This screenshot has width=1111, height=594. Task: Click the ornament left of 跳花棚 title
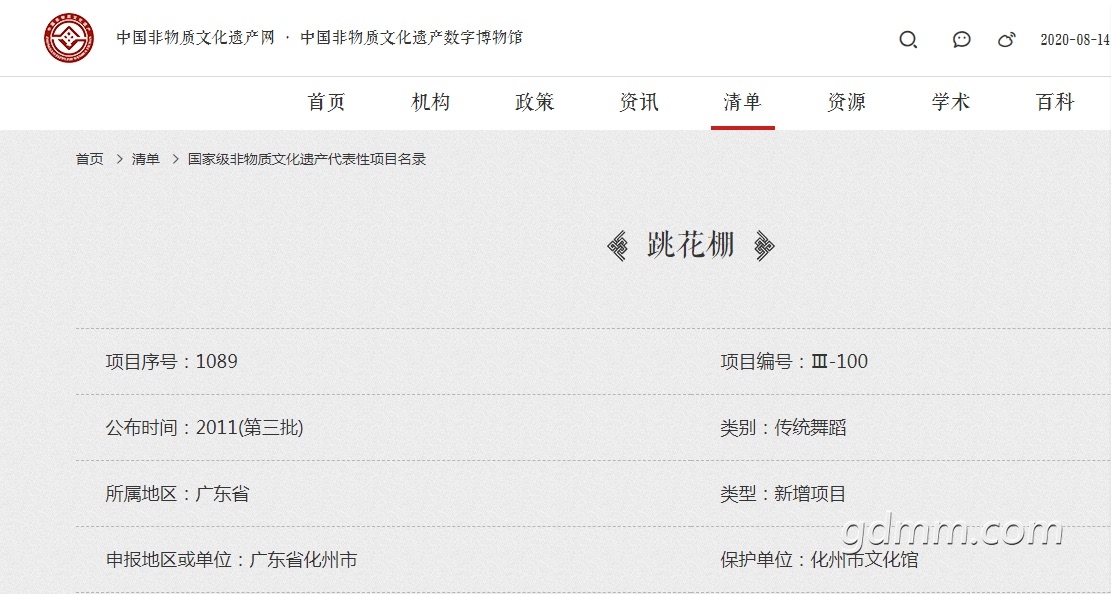(x=619, y=246)
